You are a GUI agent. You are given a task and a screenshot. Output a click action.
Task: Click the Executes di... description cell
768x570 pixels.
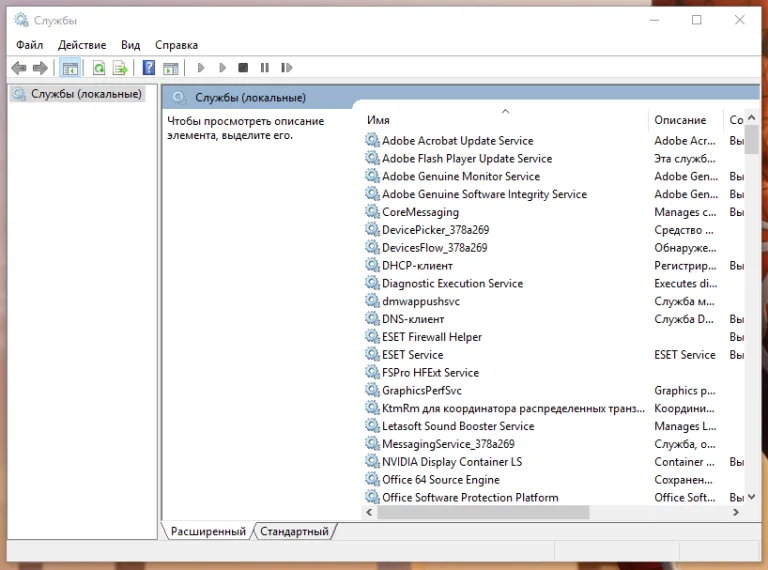click(685, 284)
